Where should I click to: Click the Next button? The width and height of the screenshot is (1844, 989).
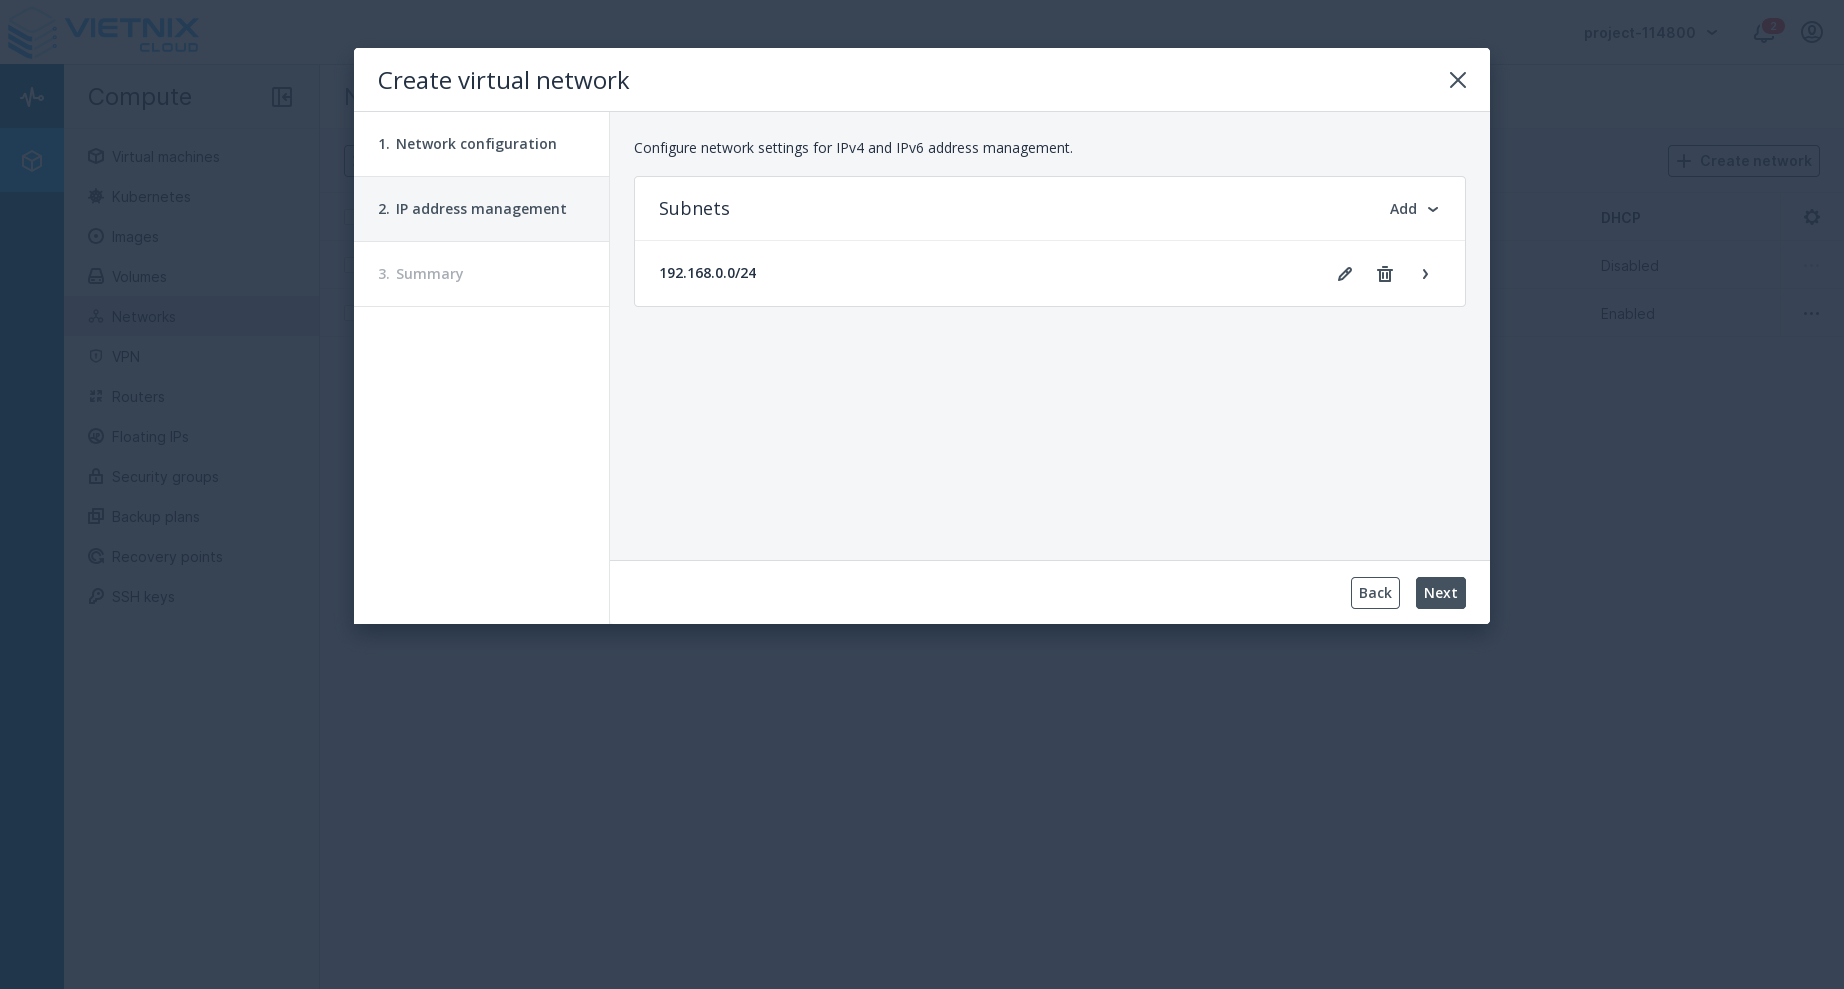(1441, 593)
